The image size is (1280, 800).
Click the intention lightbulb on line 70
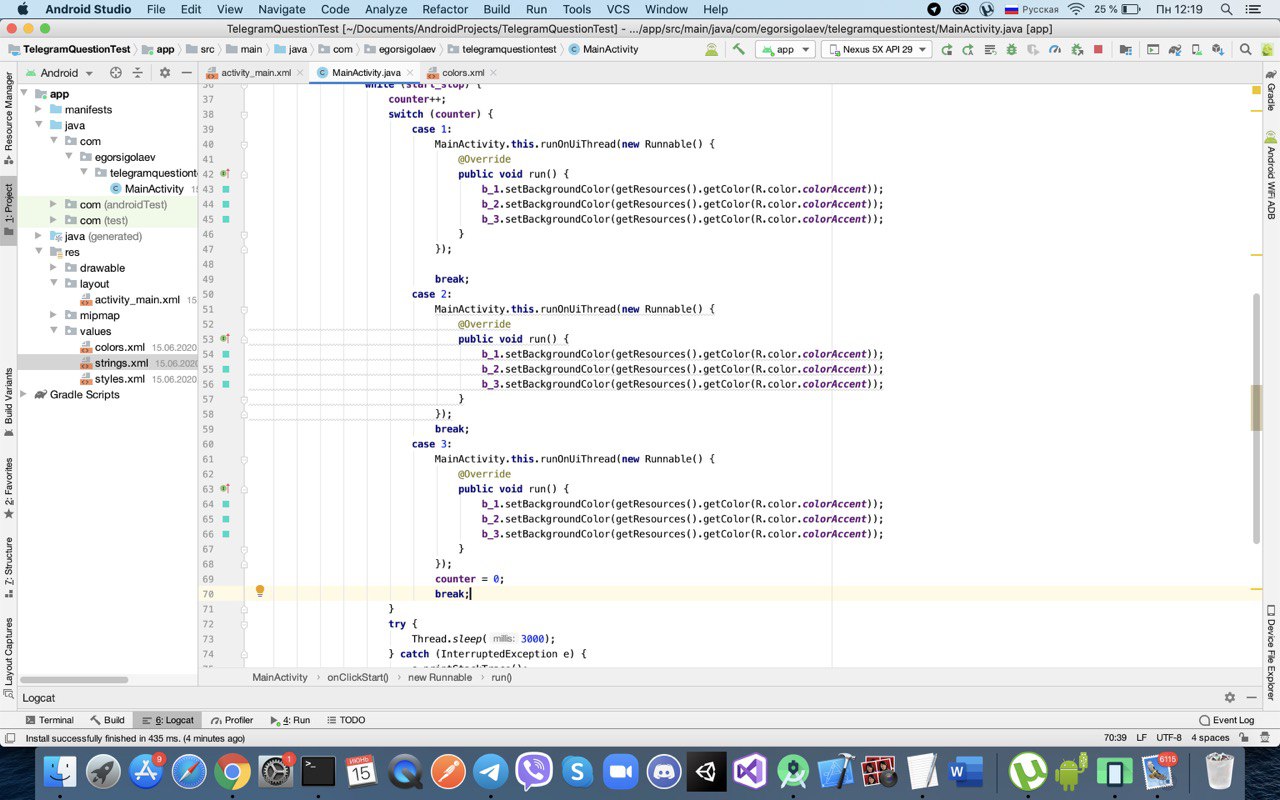tap(260, 592)
